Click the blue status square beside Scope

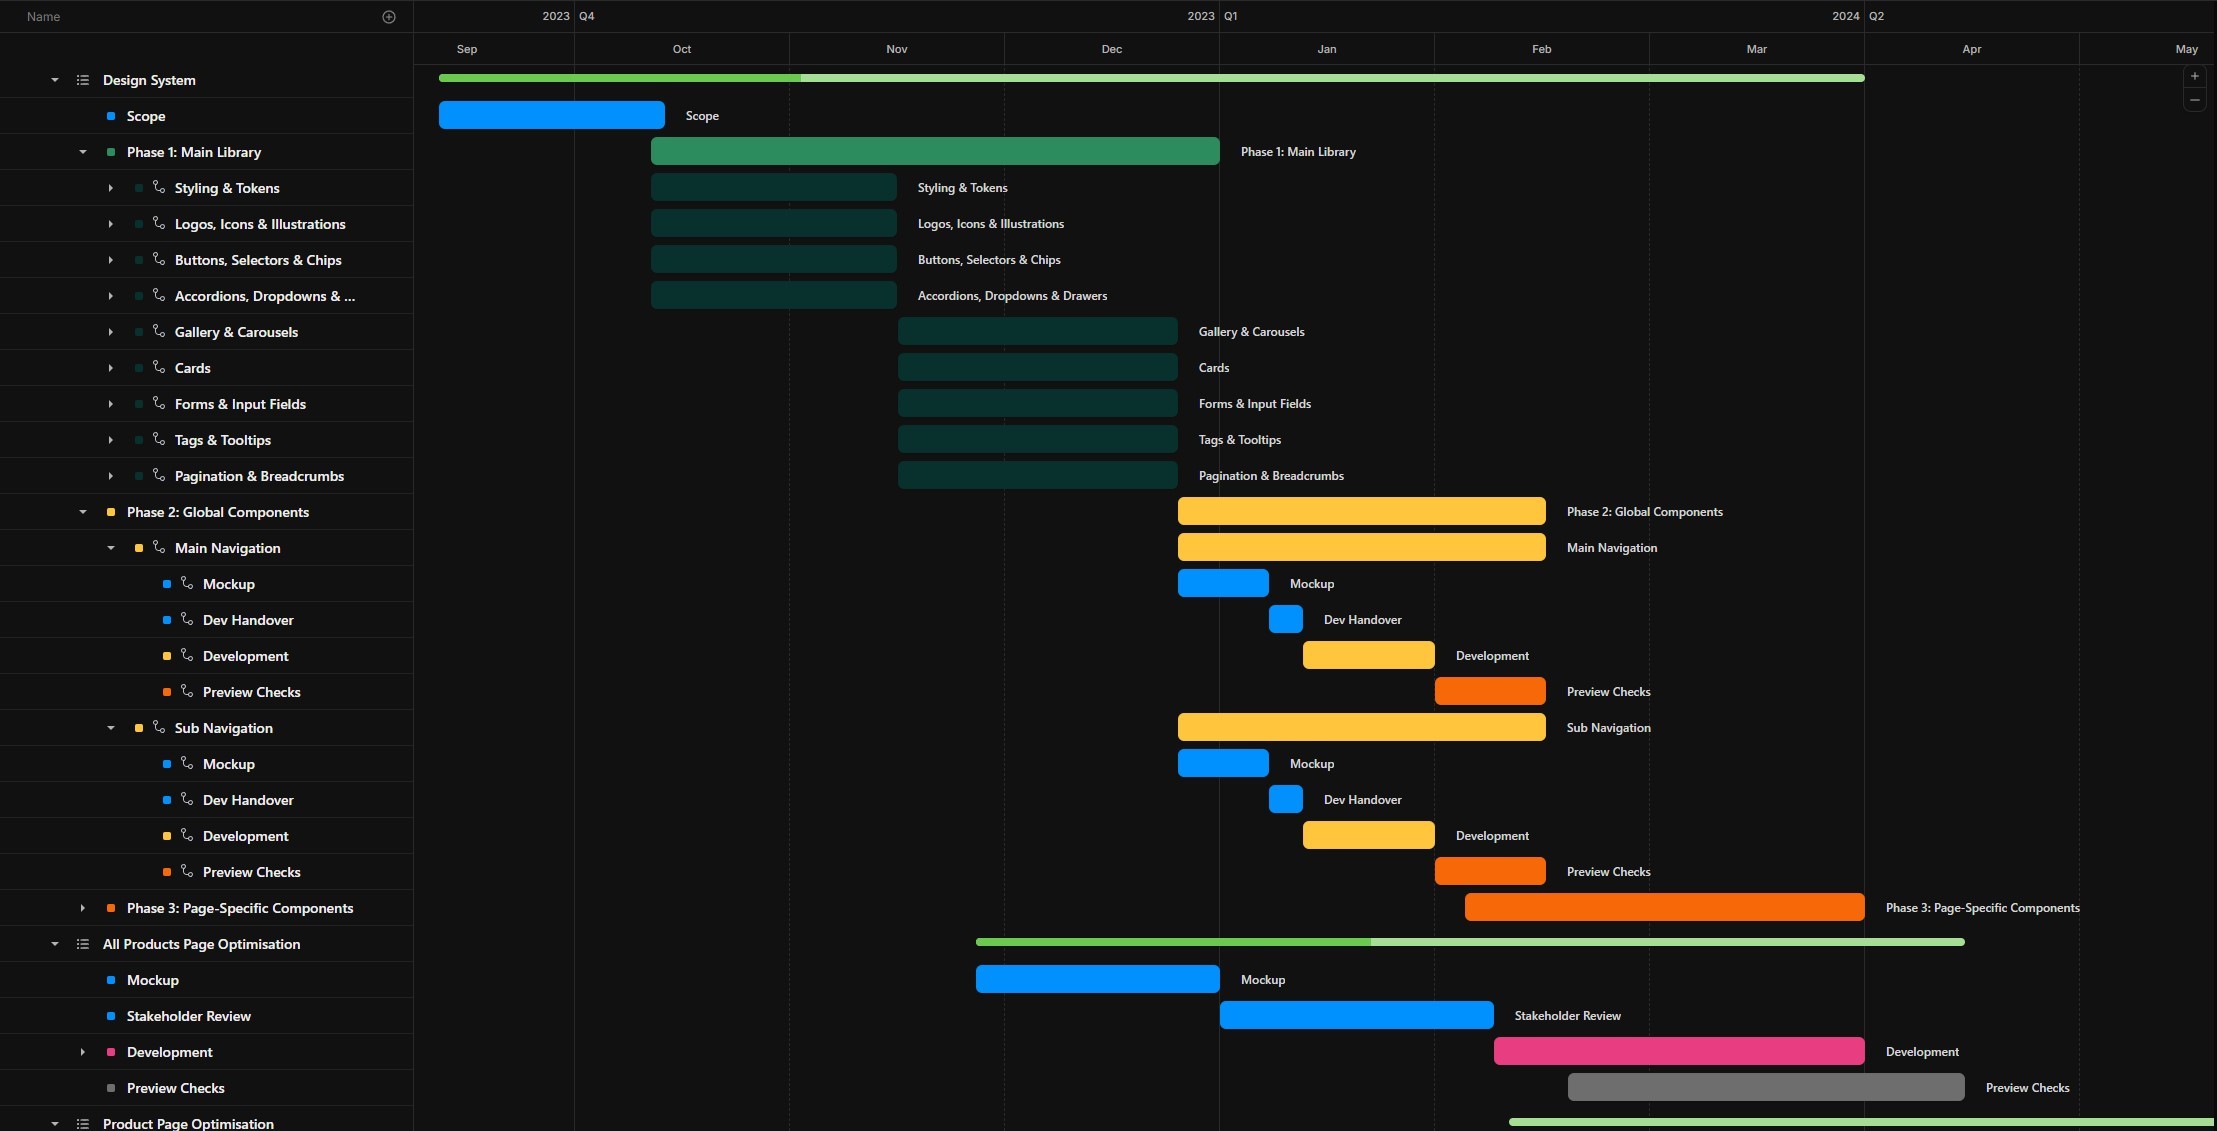[x=111, y=116]
